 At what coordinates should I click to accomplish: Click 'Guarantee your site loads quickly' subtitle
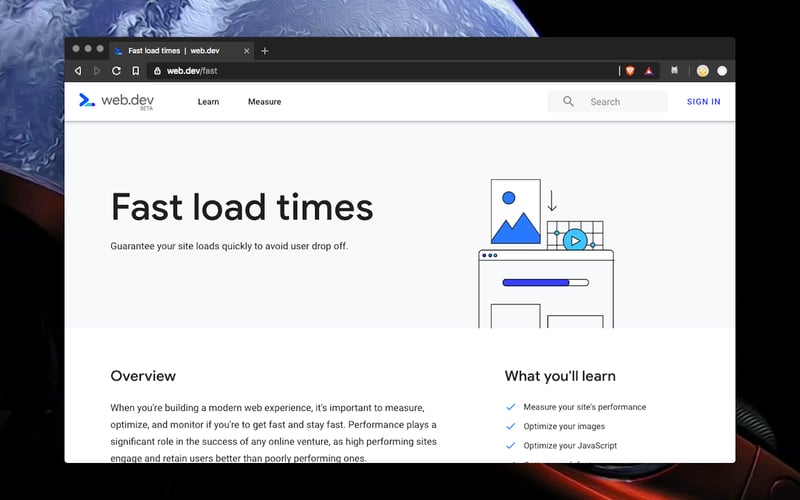pyautogui.click(x=229, y=246)
